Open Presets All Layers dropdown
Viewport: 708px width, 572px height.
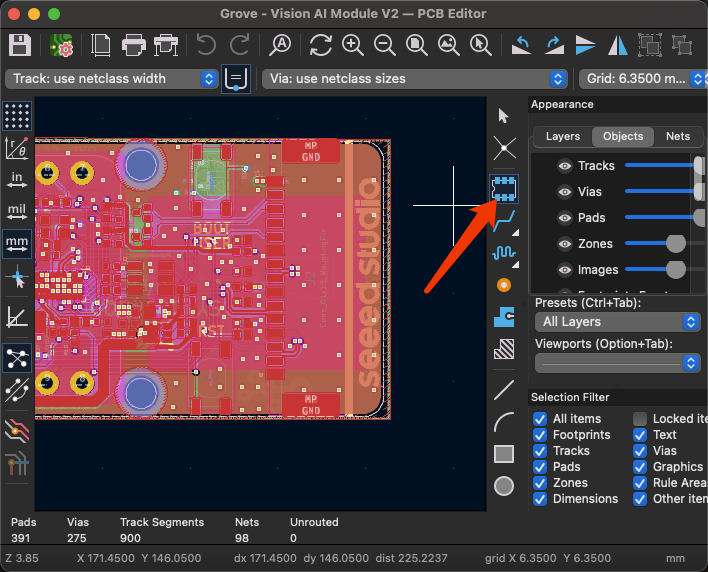click(617, 322)
